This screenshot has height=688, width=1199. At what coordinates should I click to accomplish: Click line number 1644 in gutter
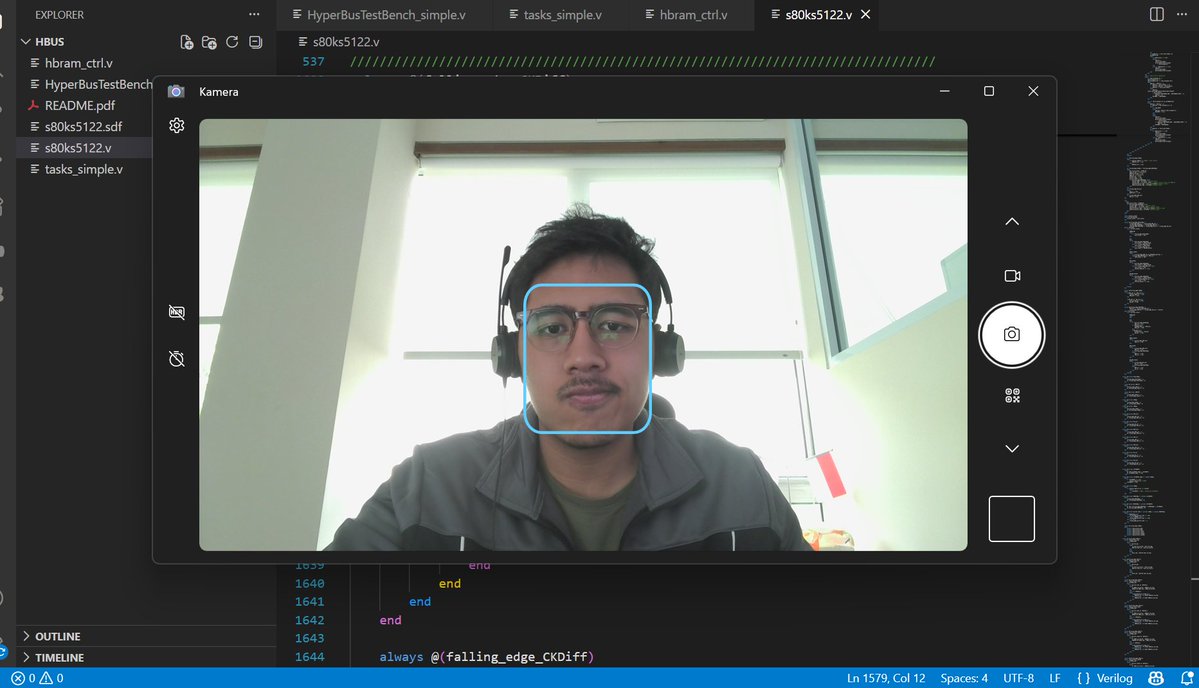[310, 657]
